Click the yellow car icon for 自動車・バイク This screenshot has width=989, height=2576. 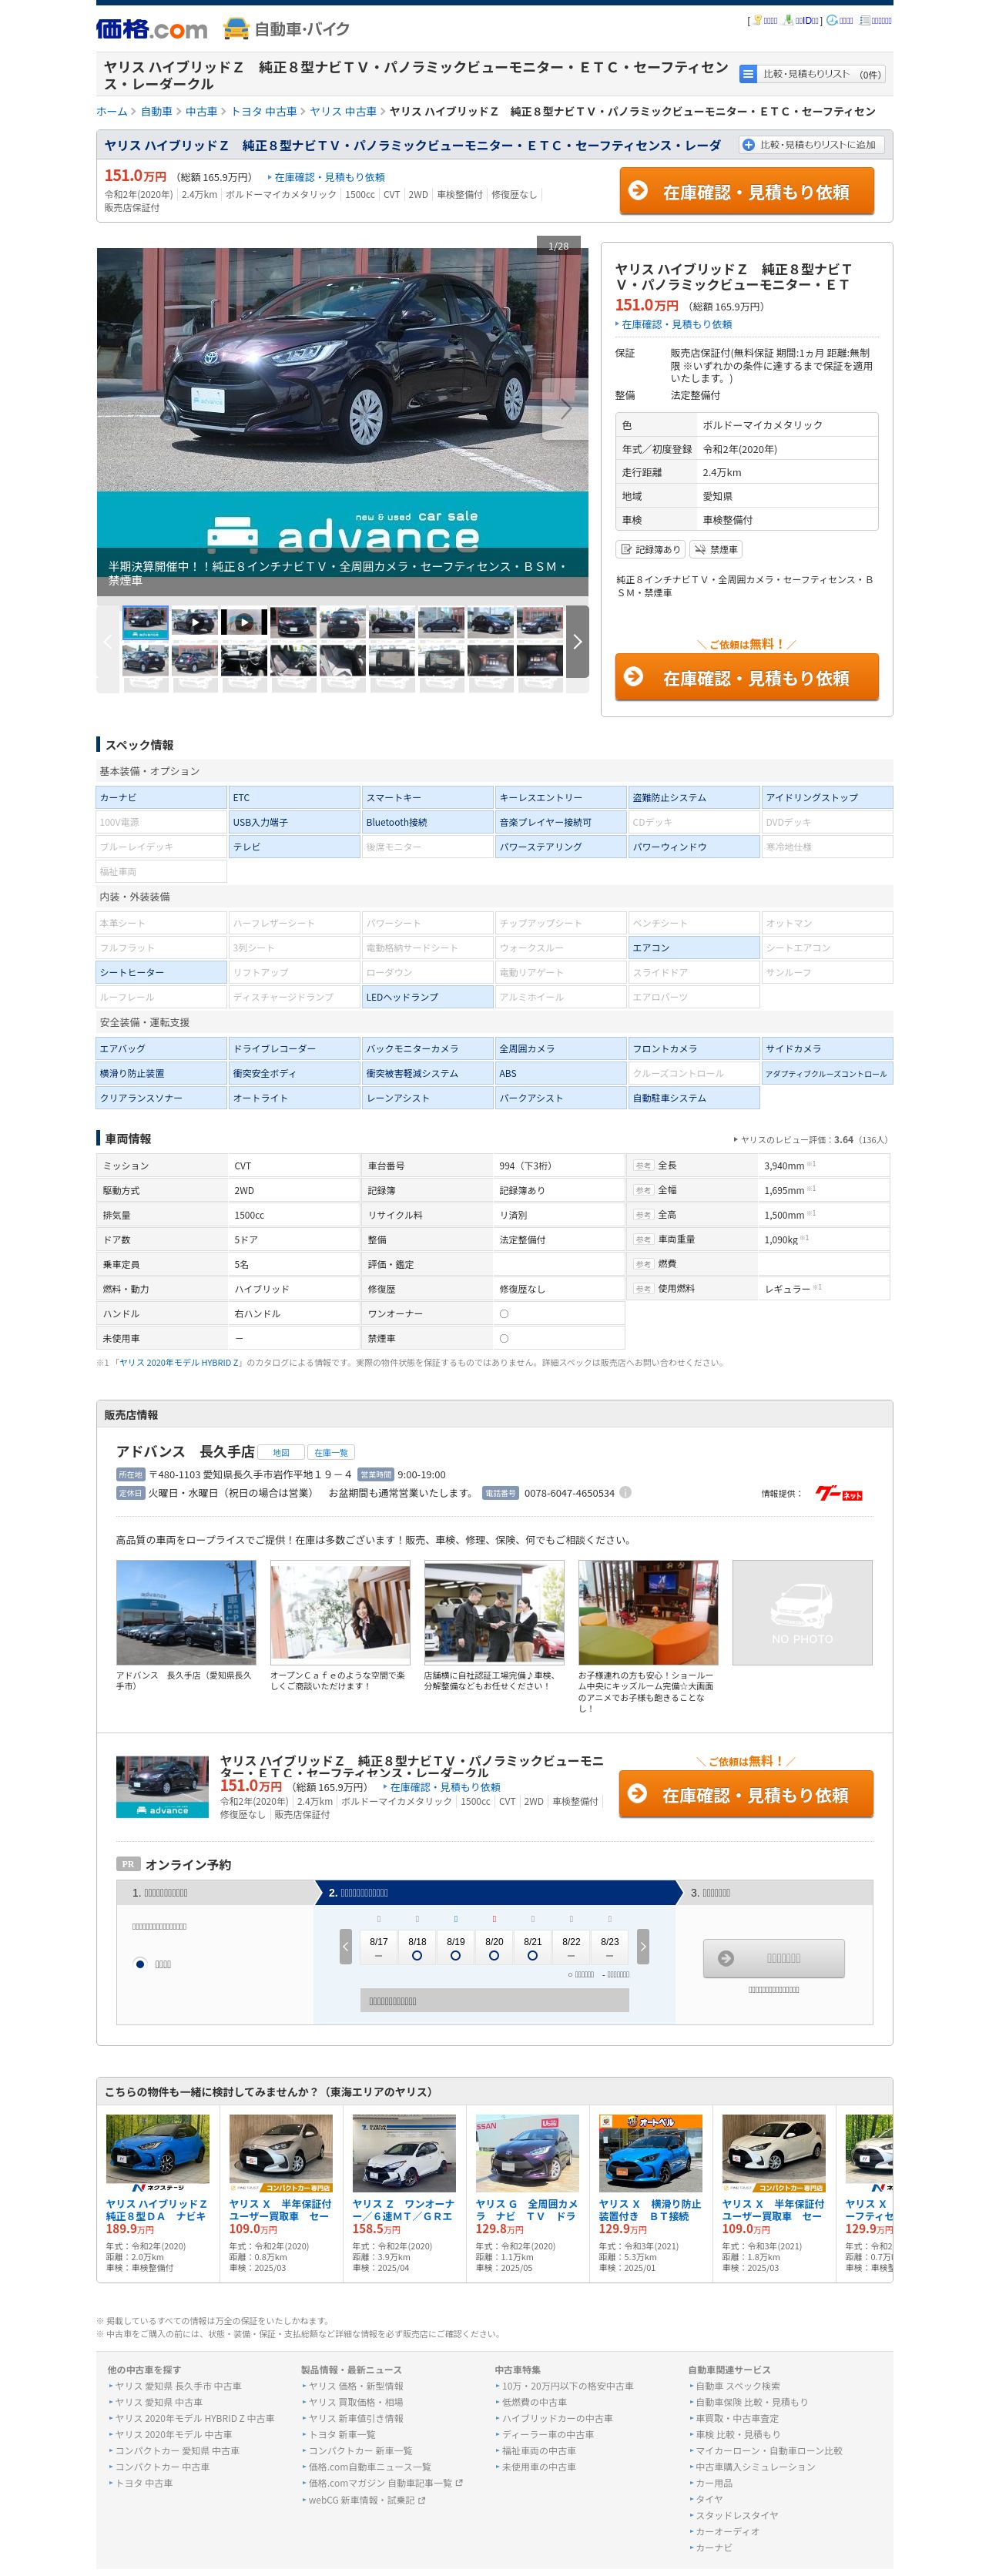[x=236, y=28]
